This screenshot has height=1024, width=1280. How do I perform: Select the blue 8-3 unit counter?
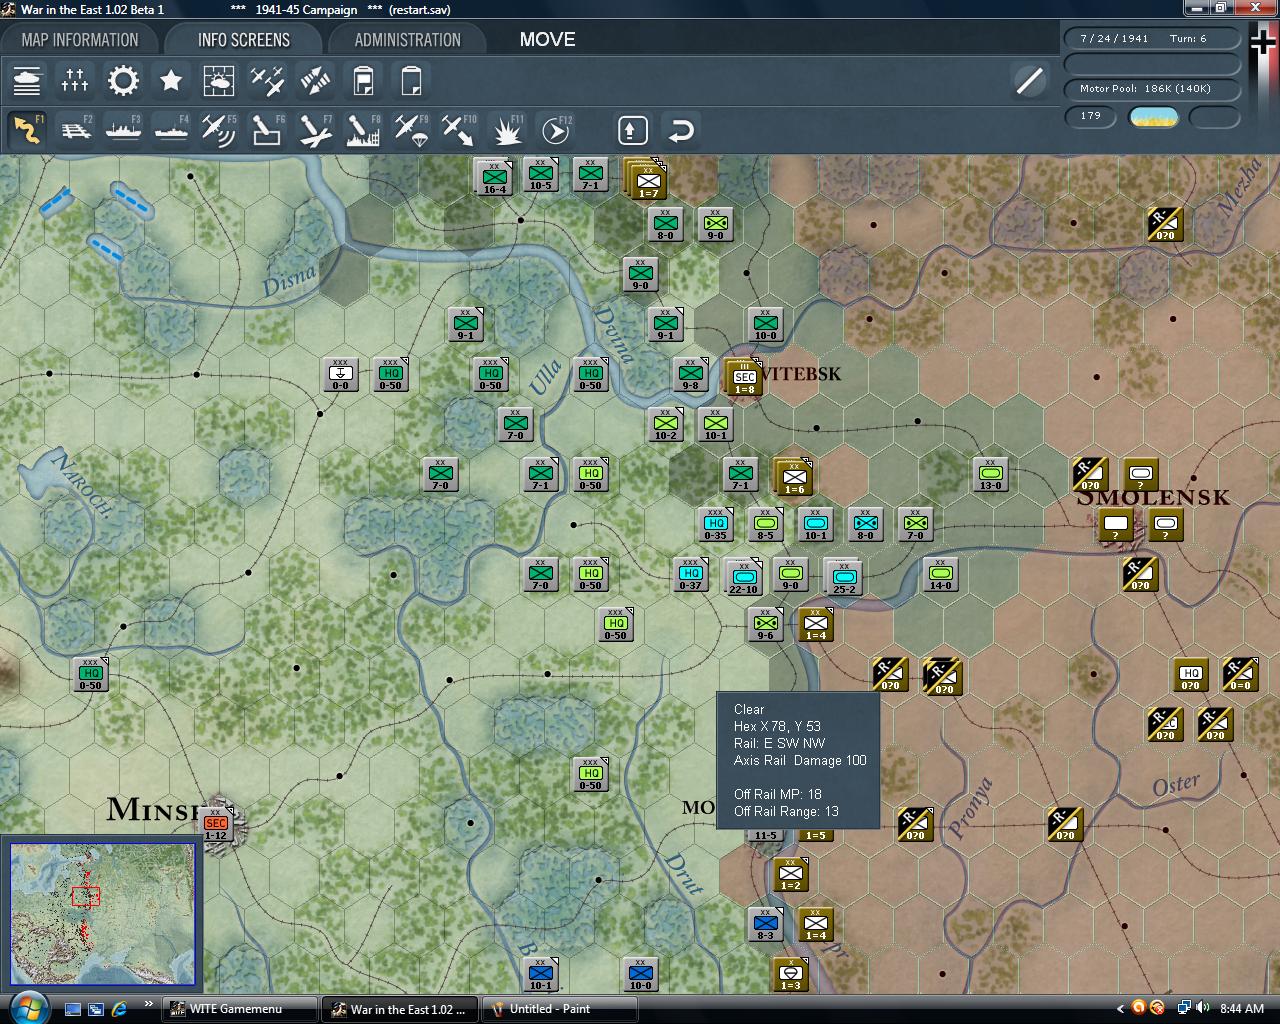(766, 925)
